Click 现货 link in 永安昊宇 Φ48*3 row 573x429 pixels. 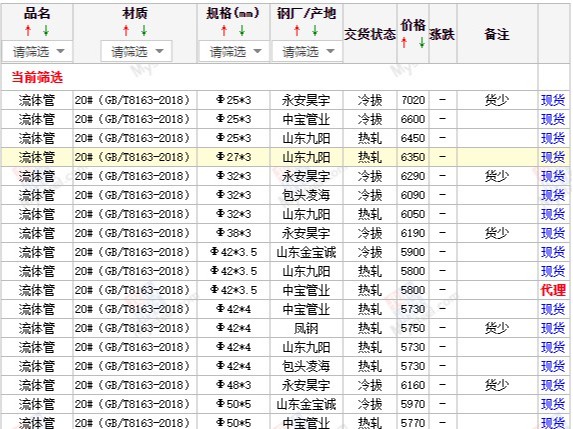(553, 385)
